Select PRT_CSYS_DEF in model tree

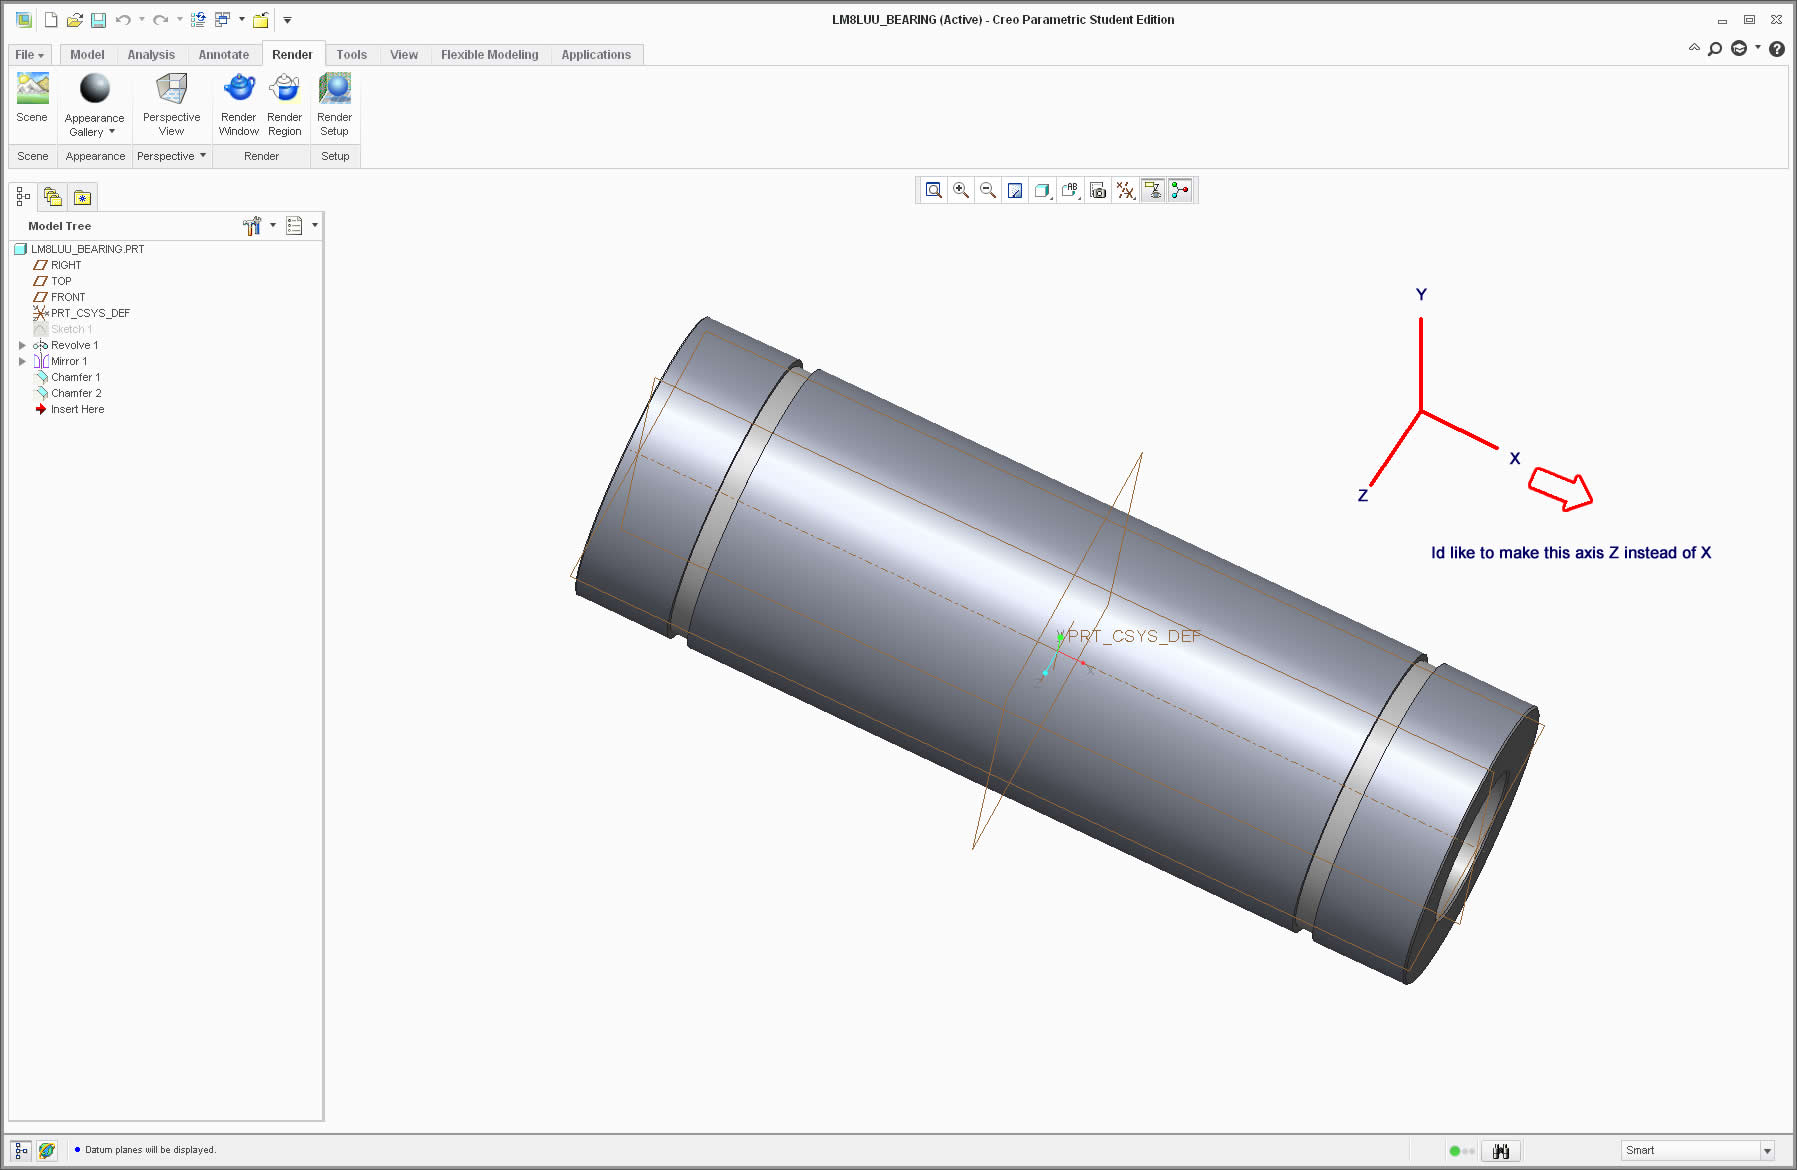tap(90, 313)
